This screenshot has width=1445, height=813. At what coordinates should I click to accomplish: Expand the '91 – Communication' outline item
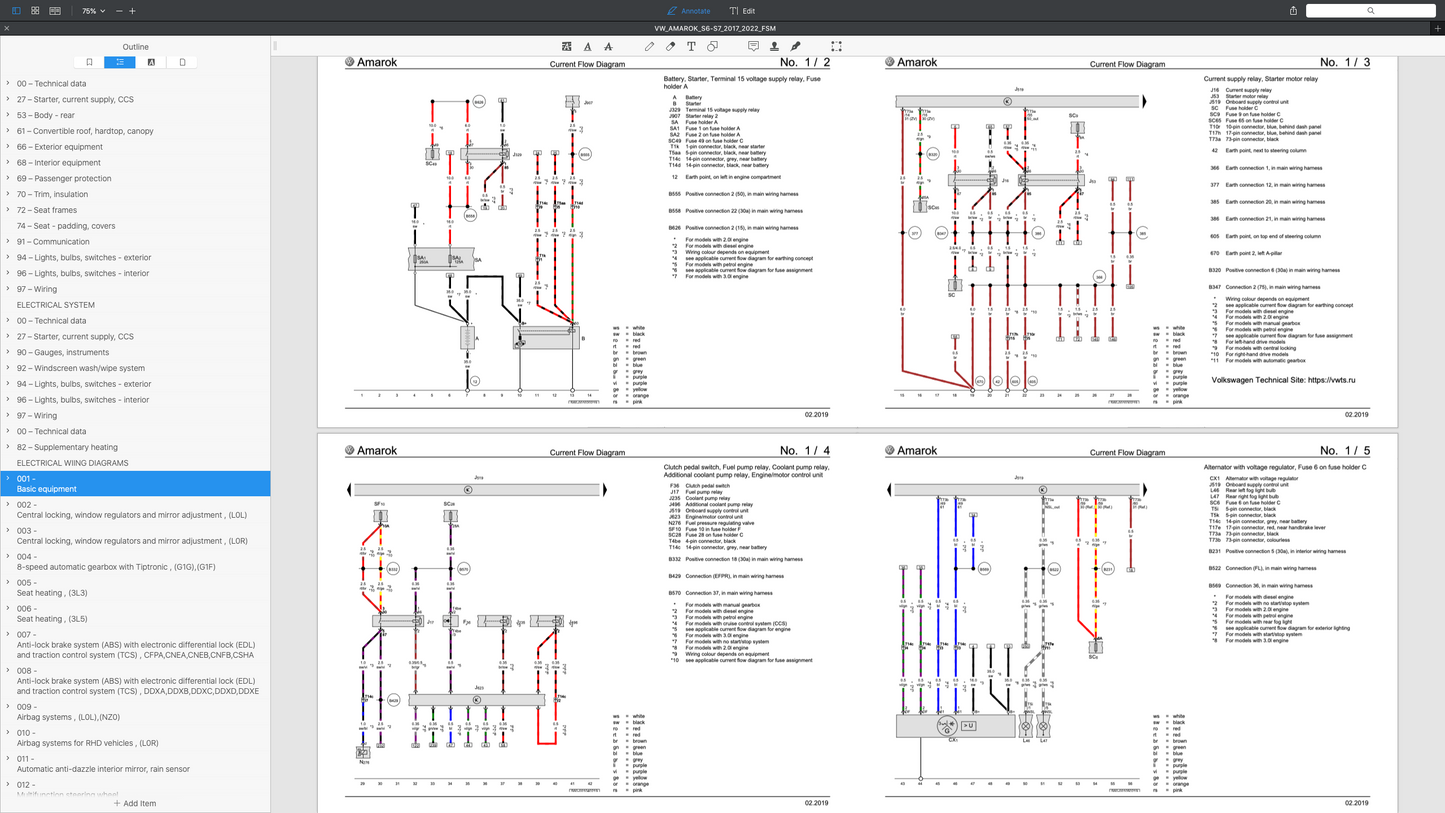pyautogui.click(x=8, y=241)
